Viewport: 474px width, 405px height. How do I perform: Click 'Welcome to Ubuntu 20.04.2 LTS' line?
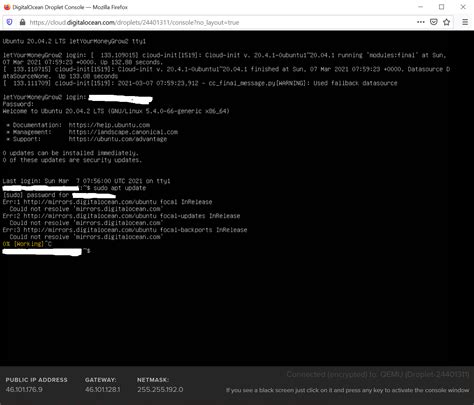116,111
